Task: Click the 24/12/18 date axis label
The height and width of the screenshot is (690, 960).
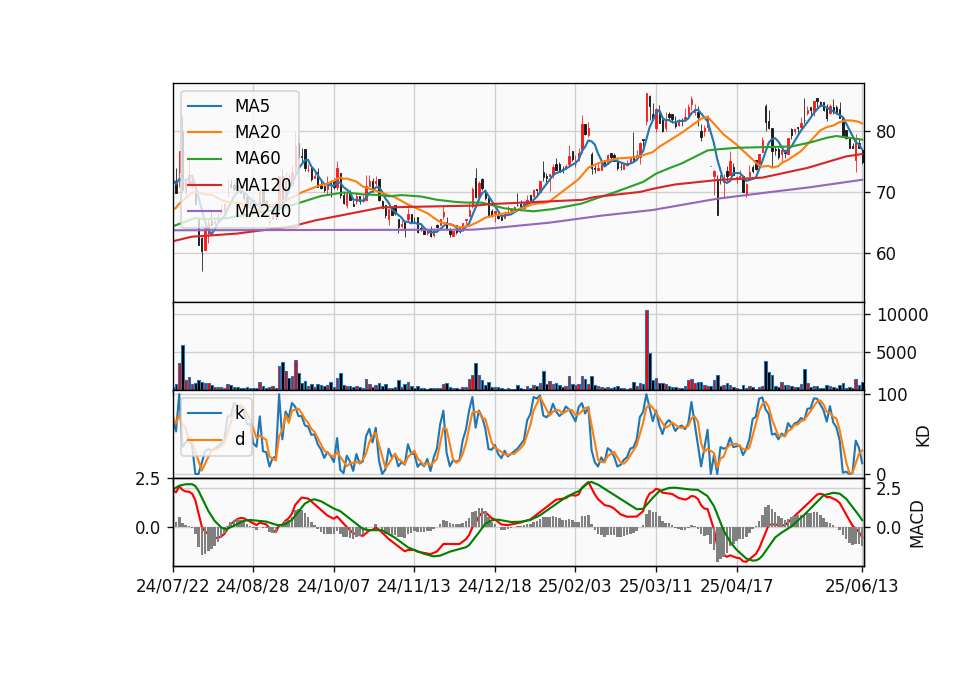Action: pos(495,586)
